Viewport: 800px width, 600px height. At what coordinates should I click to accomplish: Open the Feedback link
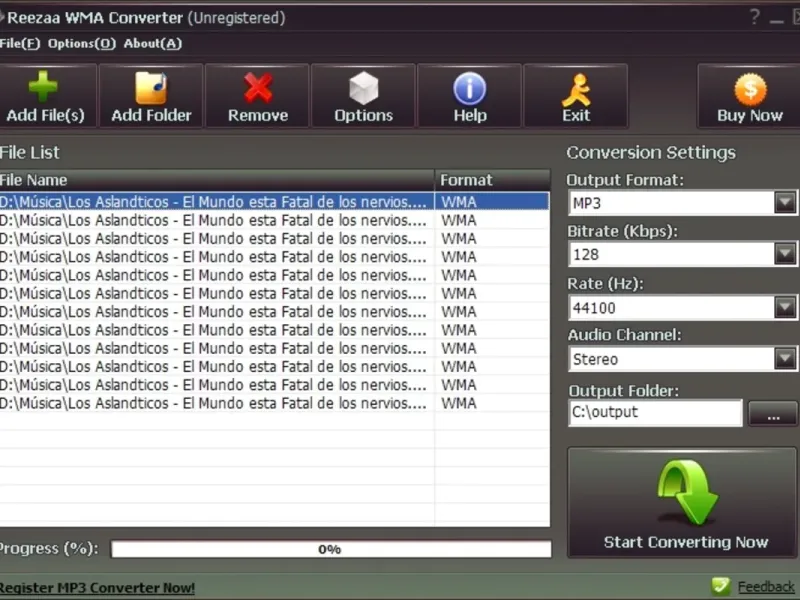766,587
